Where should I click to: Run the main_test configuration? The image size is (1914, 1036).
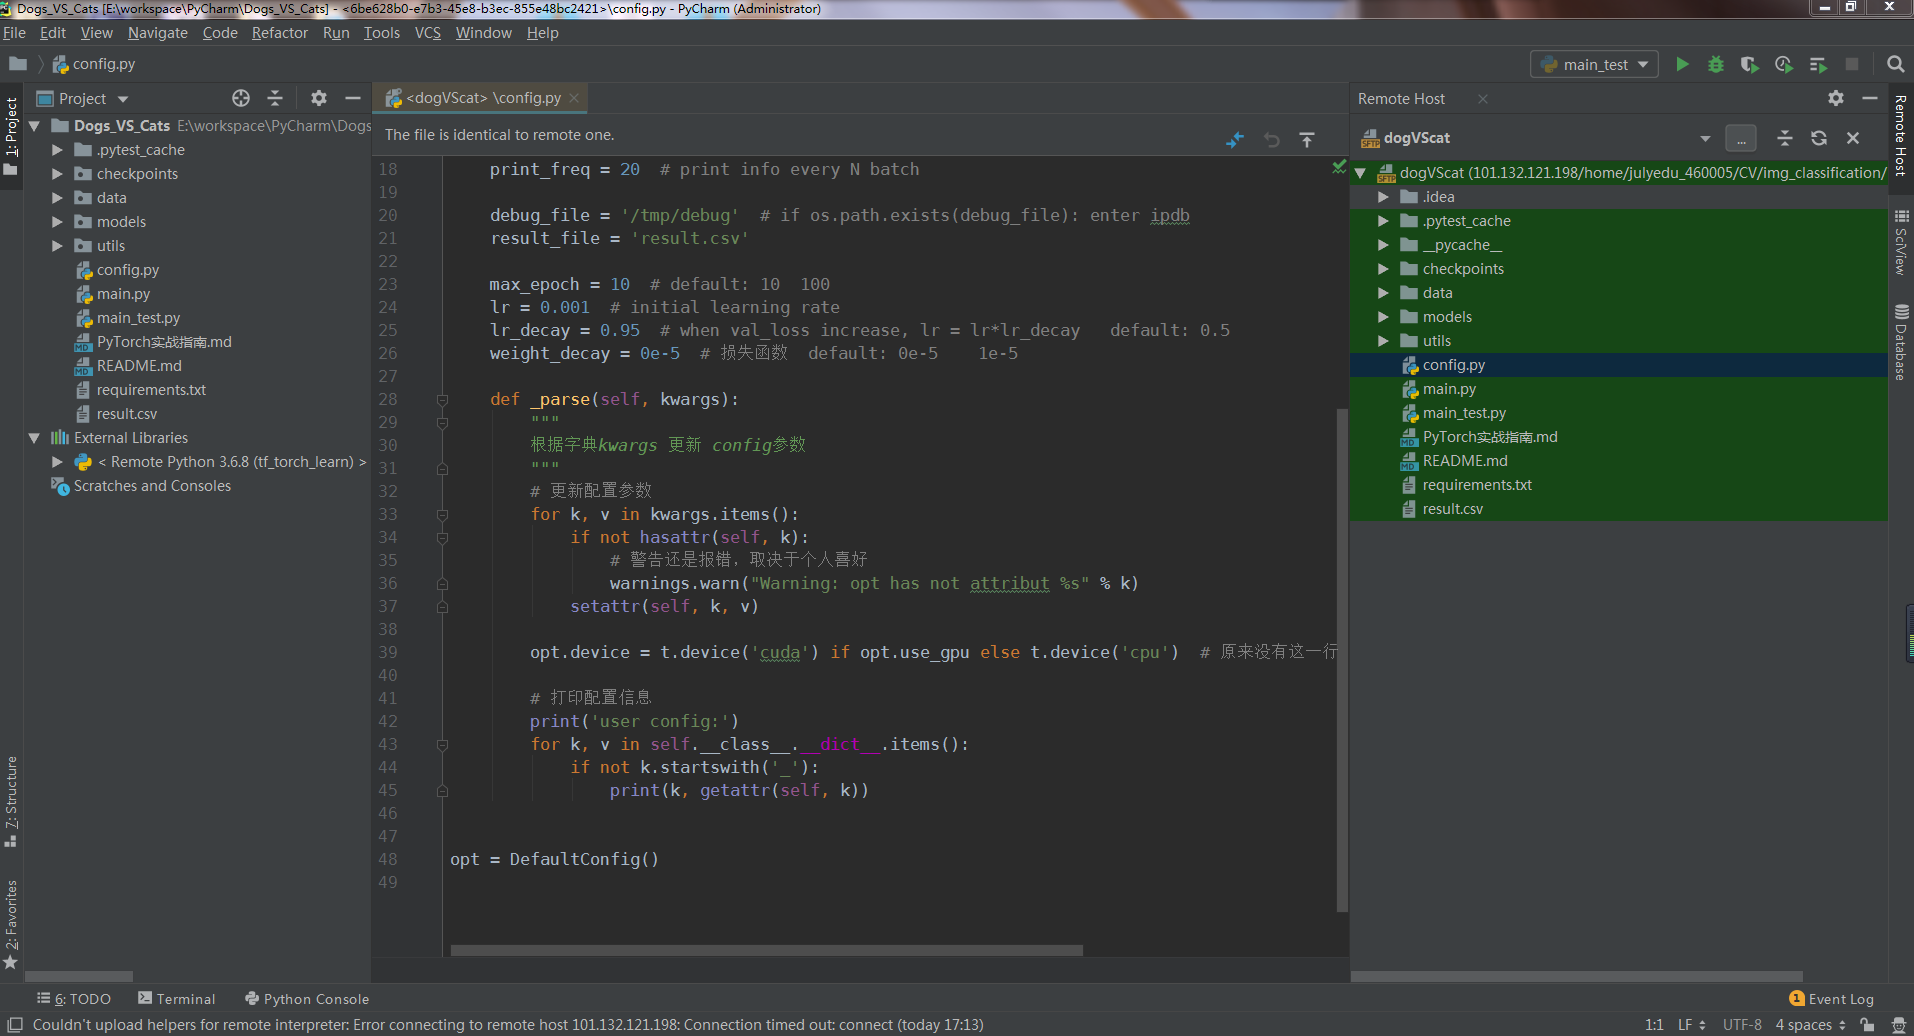tap(1682, 64)
